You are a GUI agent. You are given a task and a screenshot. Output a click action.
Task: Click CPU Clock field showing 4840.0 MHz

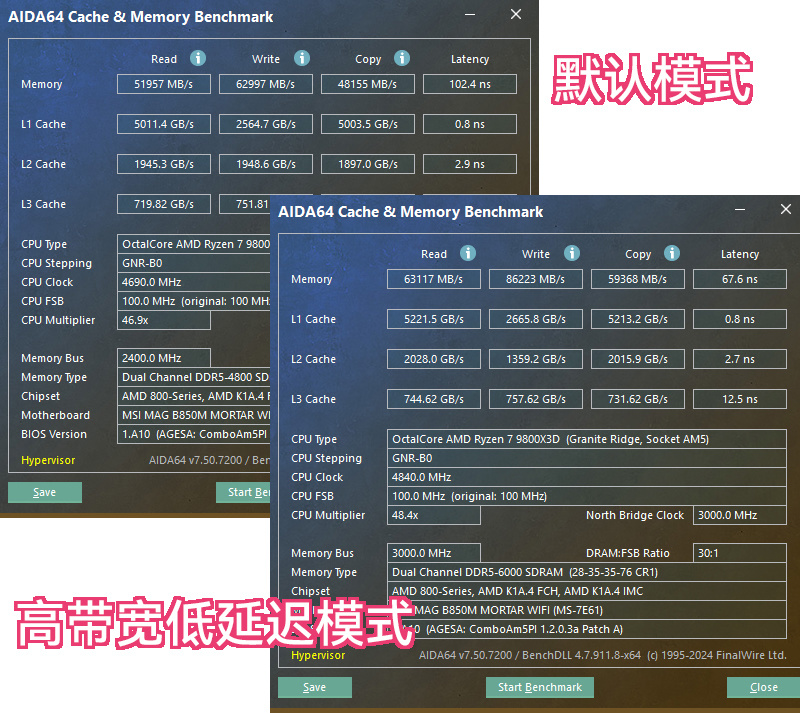tap(587, 477)
